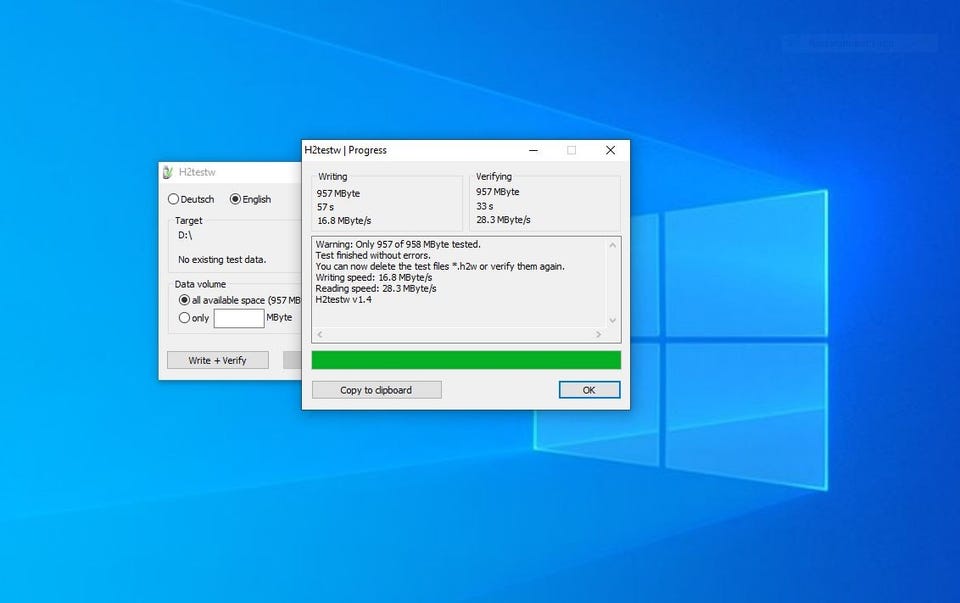This screenshot has width=960, height=603.
Task: Click the log line about deleting *.h2w files
Action: pyautogui.click(x=440, y=266)
